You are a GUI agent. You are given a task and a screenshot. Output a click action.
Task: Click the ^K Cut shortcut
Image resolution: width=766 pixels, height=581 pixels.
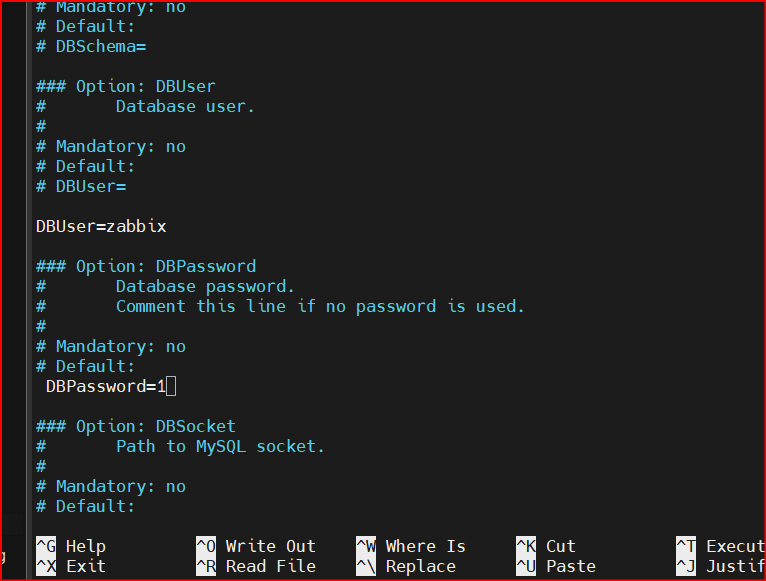546,546
